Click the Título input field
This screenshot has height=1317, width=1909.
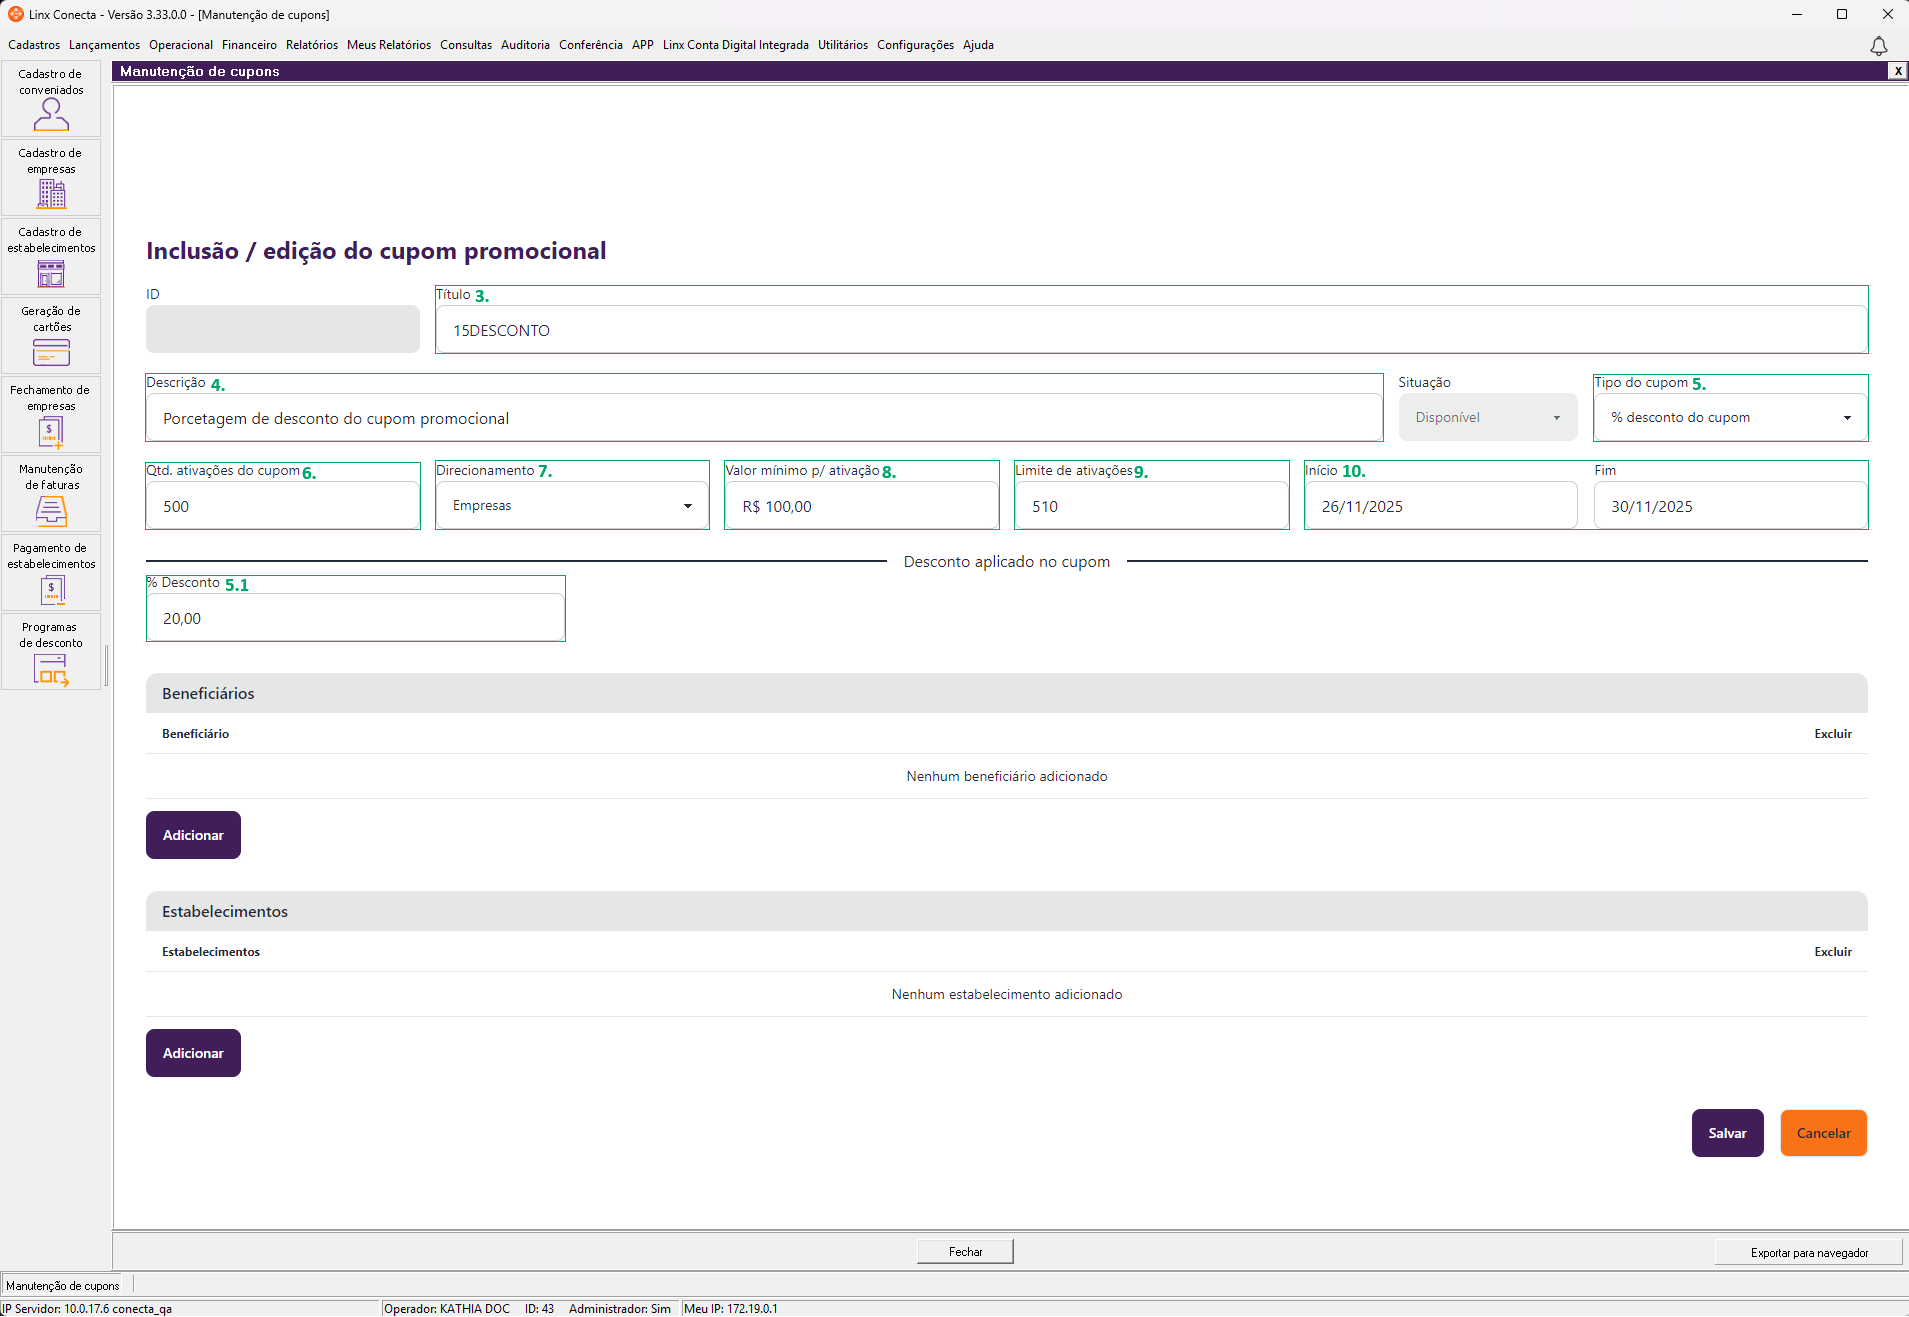tap(1151, 330)
